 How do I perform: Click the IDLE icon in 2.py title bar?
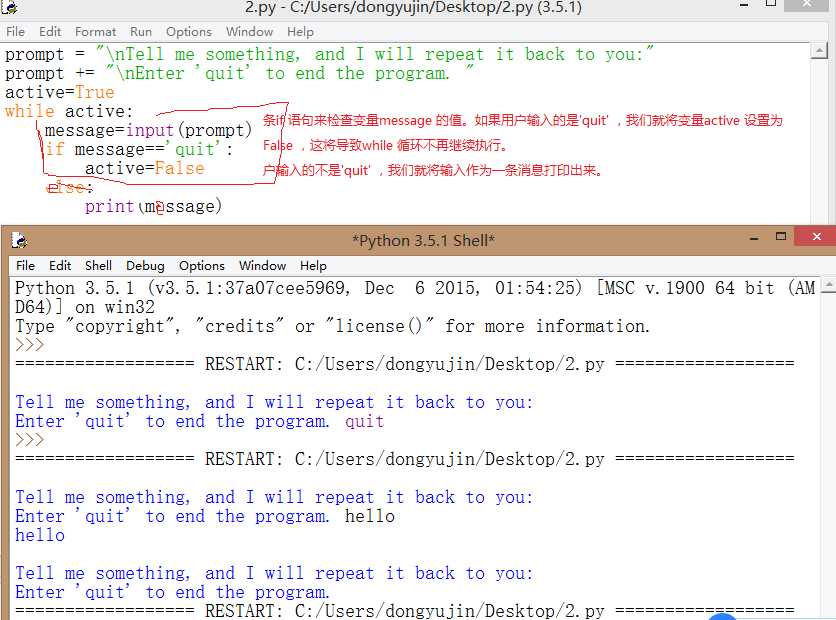click(x=9, y=7)
